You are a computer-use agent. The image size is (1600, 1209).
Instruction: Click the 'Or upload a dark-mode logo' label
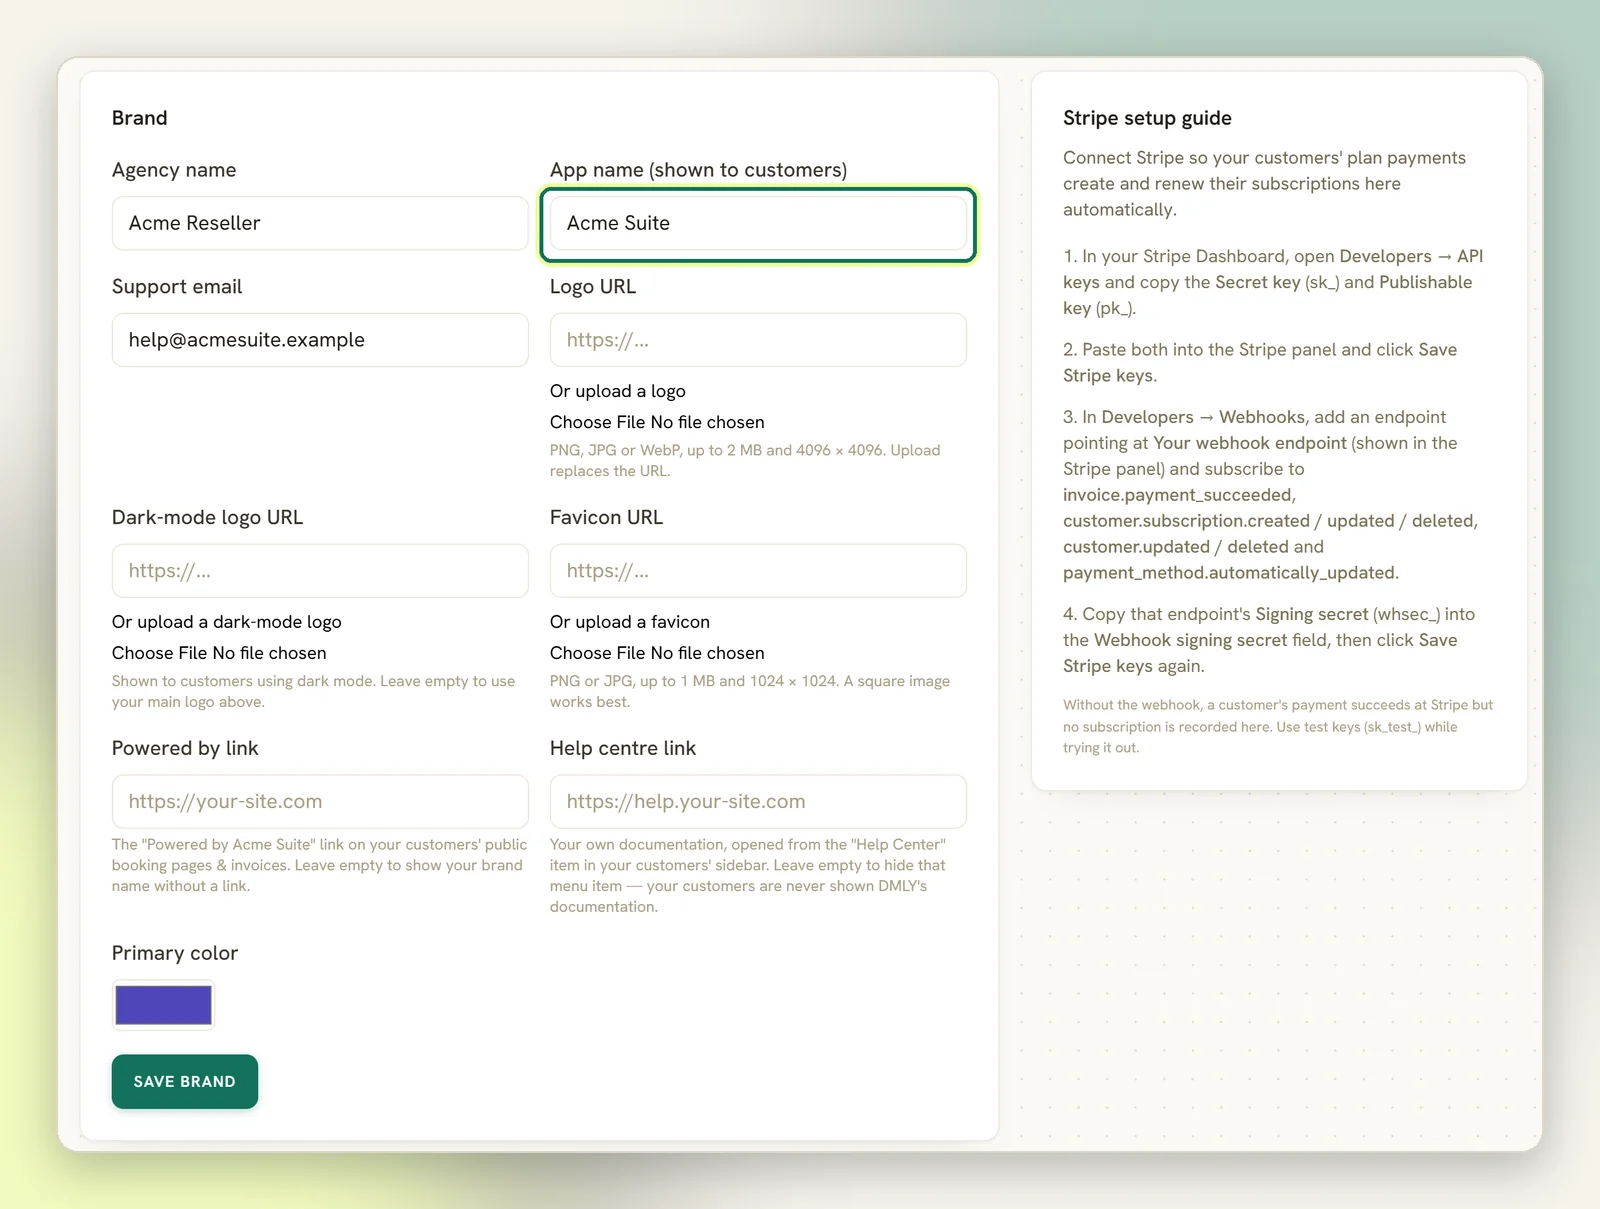pos(227,622)
